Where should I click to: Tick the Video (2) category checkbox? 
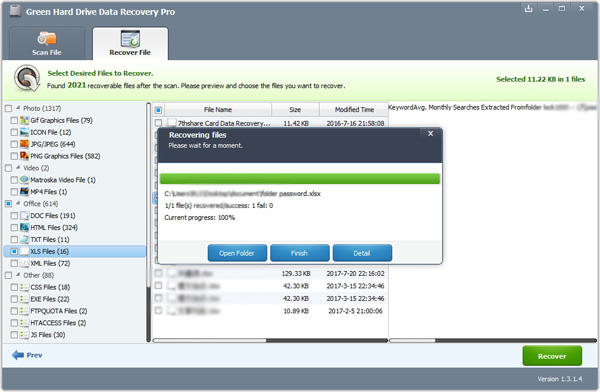(8, 168)
